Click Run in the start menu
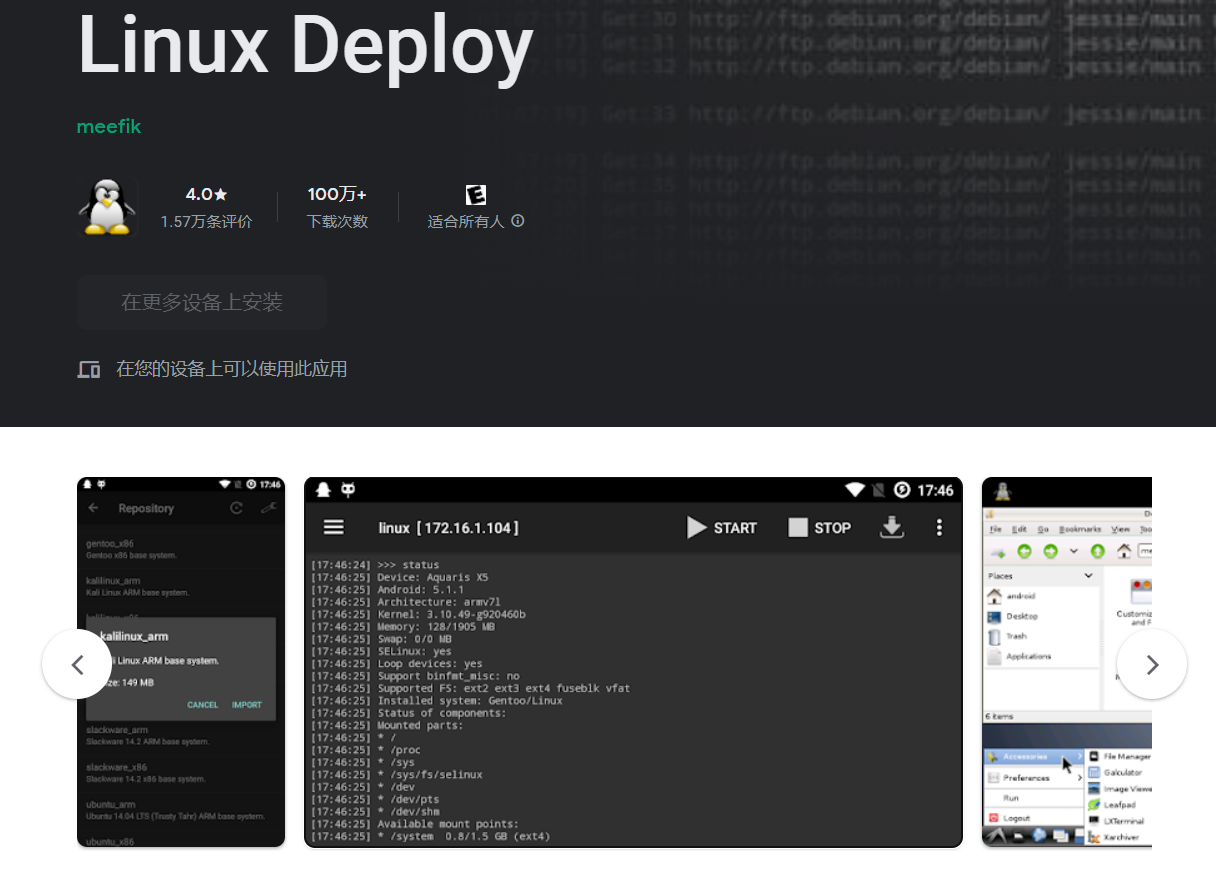 pyautogui.click(x=1011, y=798)
